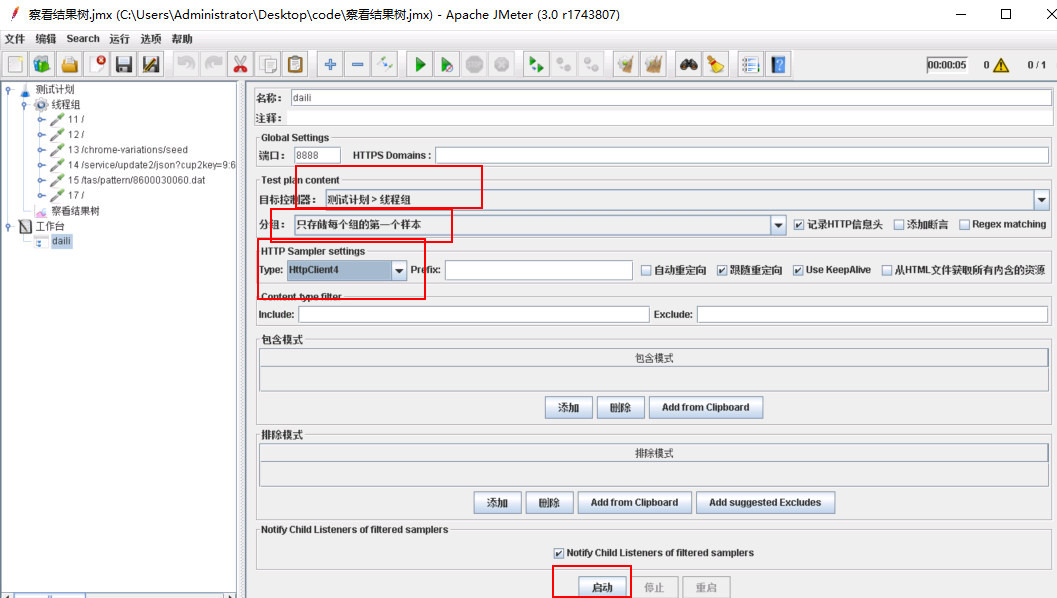Open the Search menu
The image size is (1057, 598).
pos(83,39)
